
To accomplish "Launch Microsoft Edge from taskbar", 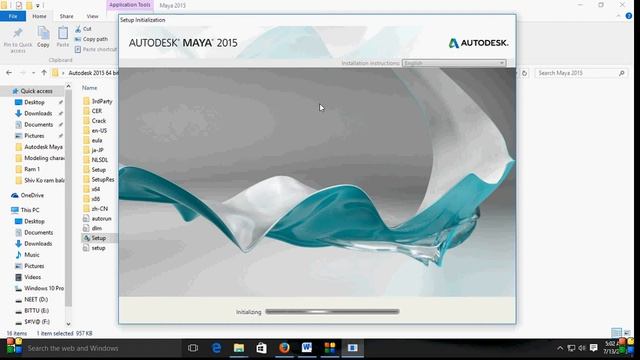I will click(216, 348).
